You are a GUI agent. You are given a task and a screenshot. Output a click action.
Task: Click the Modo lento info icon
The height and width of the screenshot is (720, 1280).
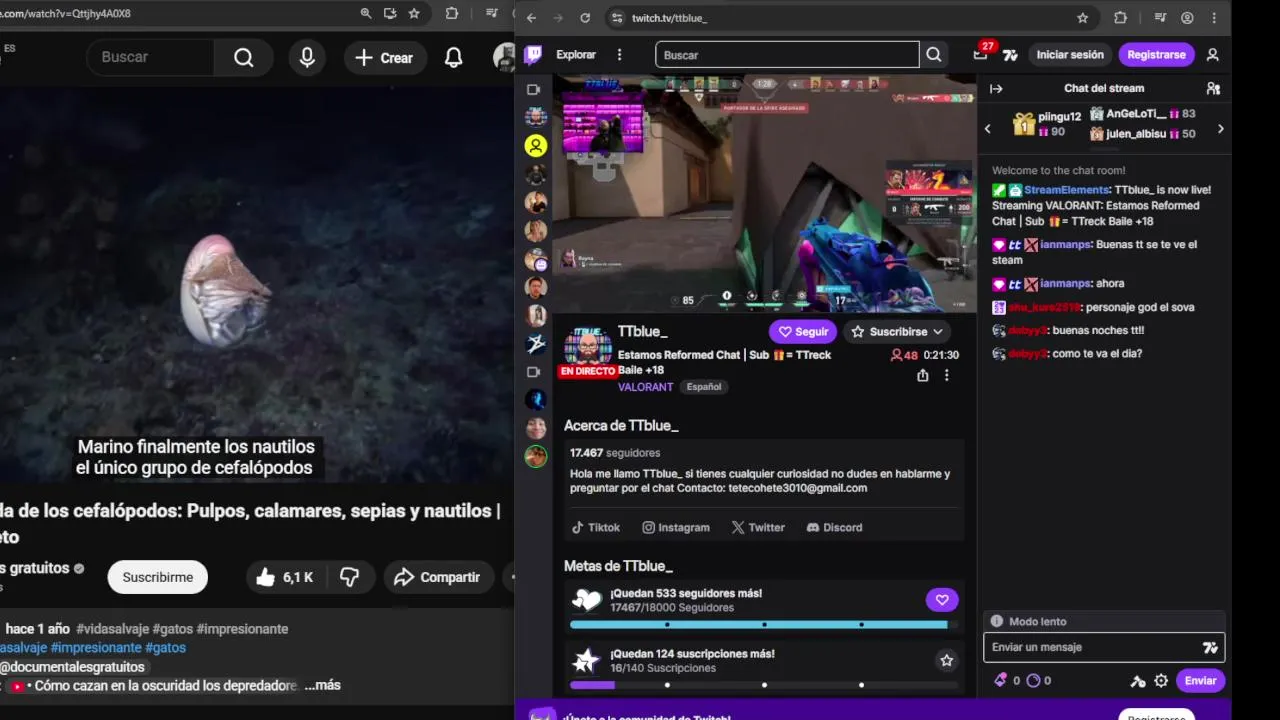996,621
